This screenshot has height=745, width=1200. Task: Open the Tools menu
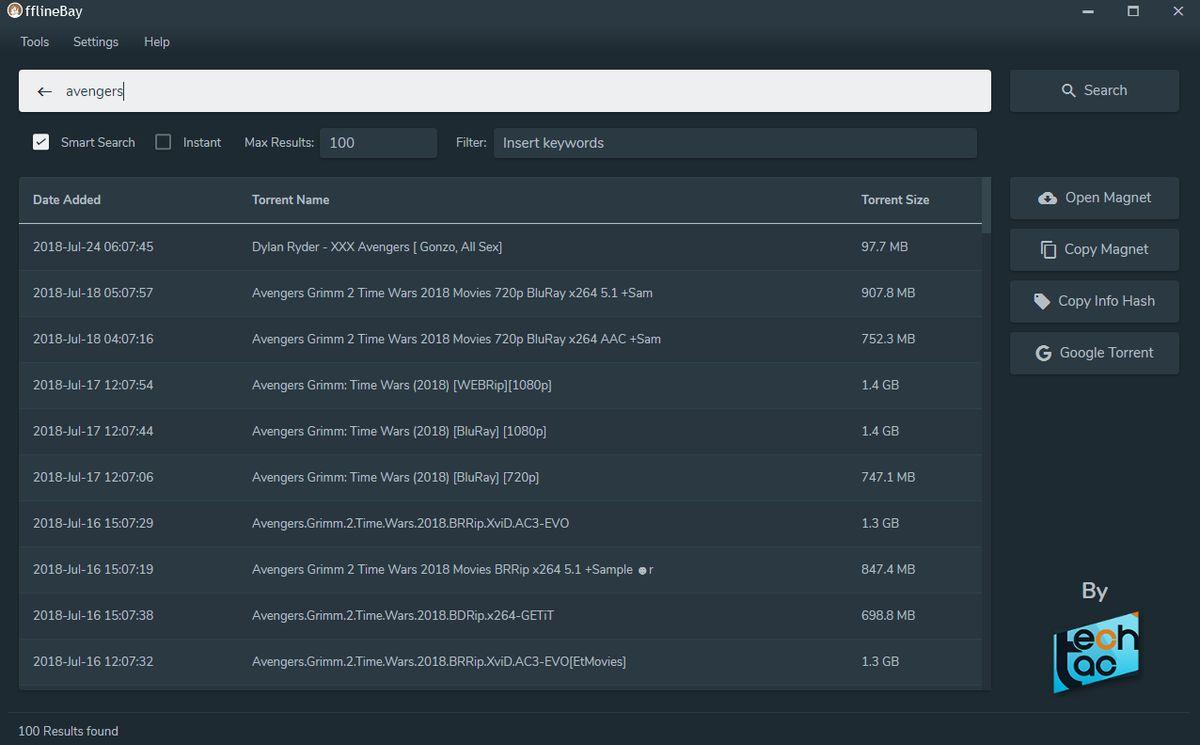tap(34, 42)
